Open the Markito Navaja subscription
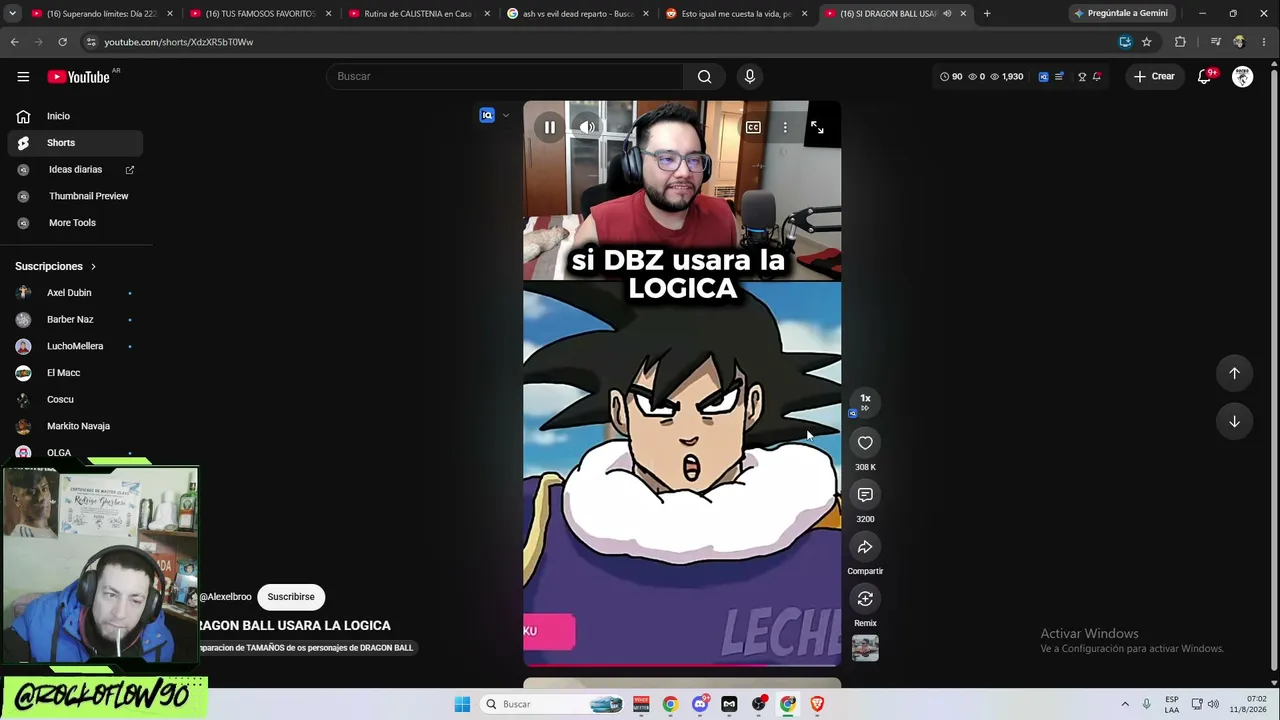 pyautogui.click(x=75, y=426)
